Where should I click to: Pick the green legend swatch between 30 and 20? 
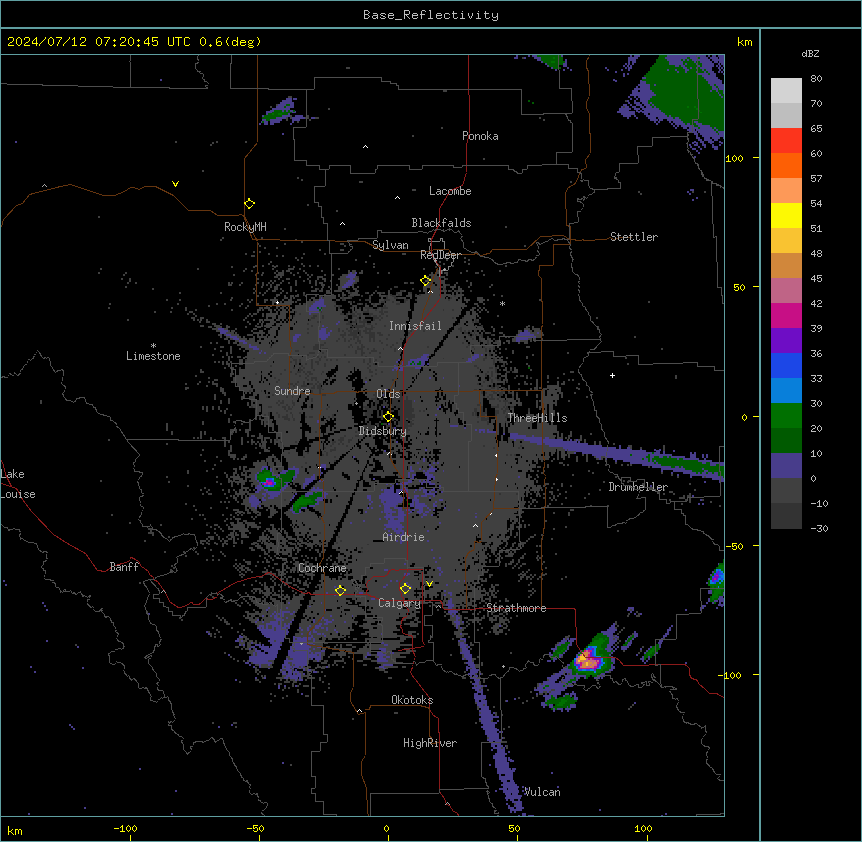pyautogui.click(x=786, y=416)
